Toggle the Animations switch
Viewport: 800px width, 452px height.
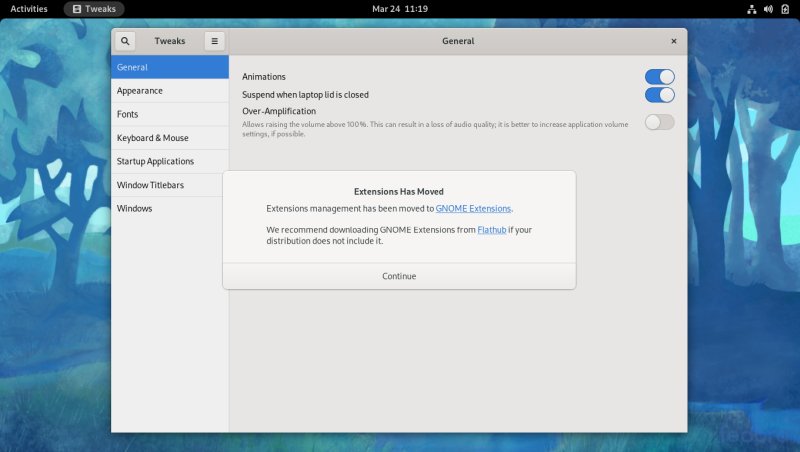pos(659,77)
